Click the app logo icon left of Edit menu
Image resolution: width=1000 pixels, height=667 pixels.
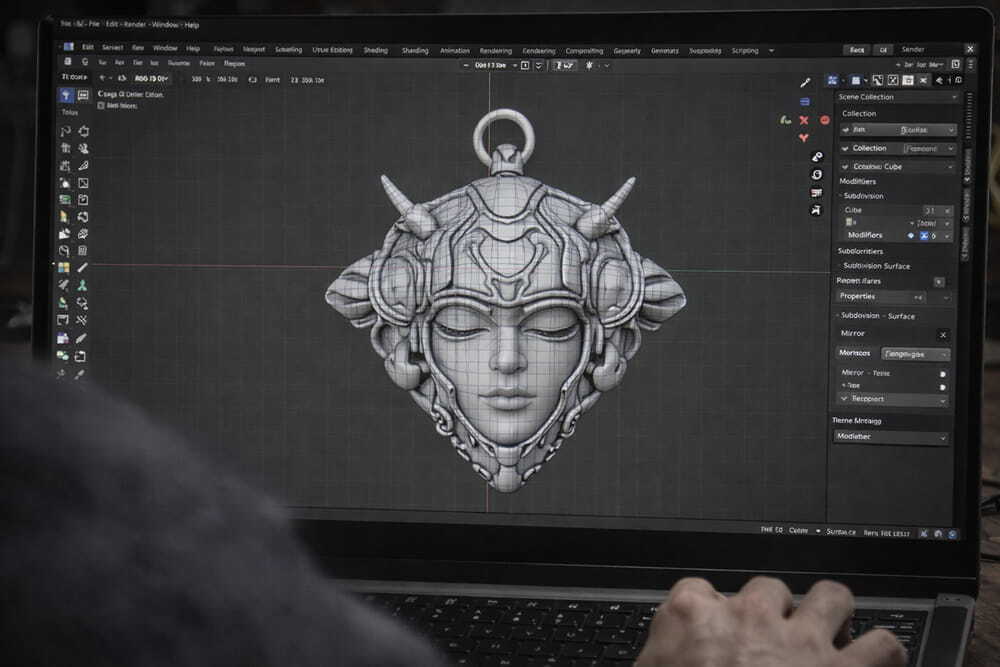tap(68, 47)
